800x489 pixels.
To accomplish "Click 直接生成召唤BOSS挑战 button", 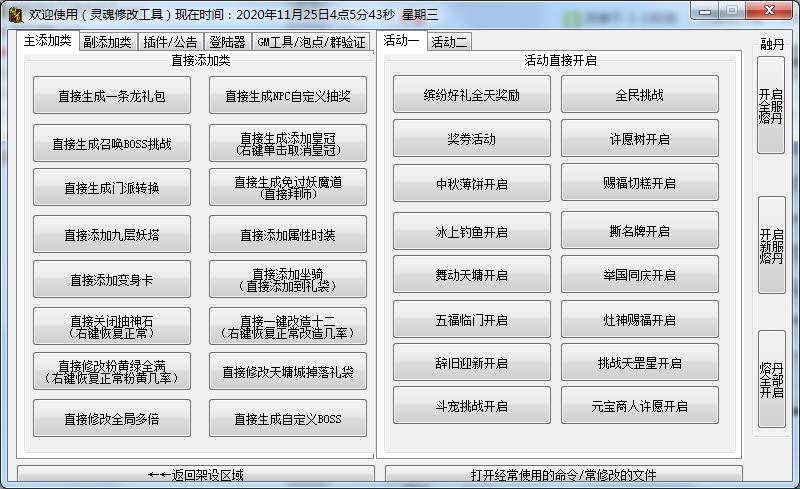I will coord(112,144).
